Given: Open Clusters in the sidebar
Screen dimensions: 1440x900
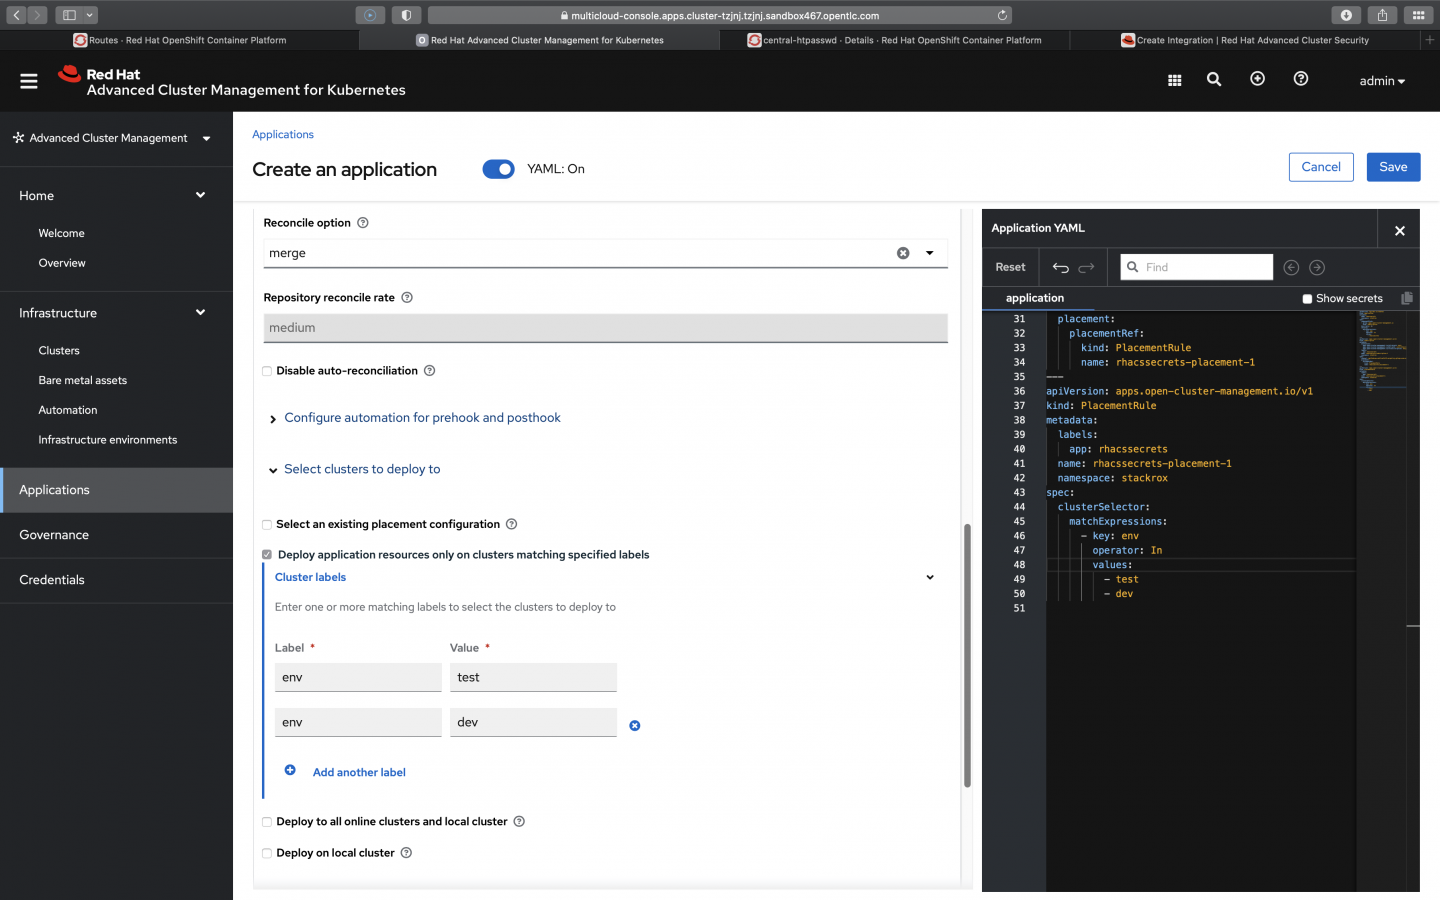Looking at the screenshot, I should coord(59,350).
